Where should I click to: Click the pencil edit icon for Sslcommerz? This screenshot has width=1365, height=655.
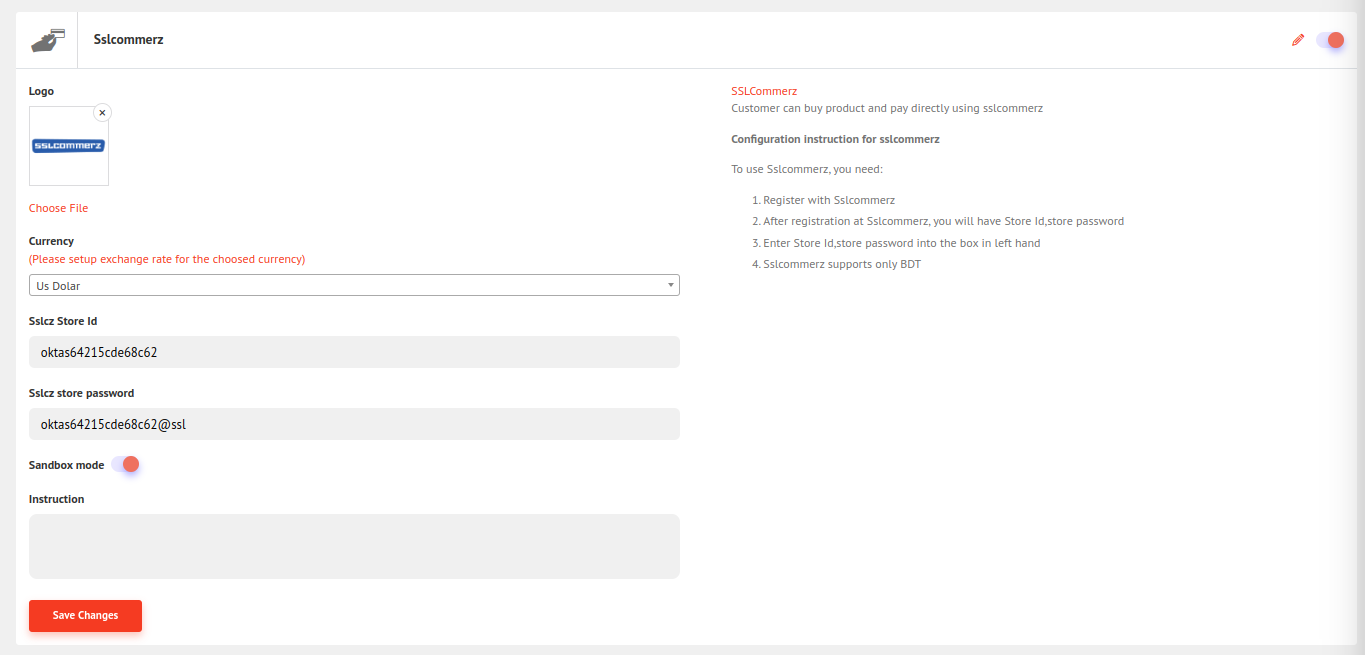pos(1298,40)
